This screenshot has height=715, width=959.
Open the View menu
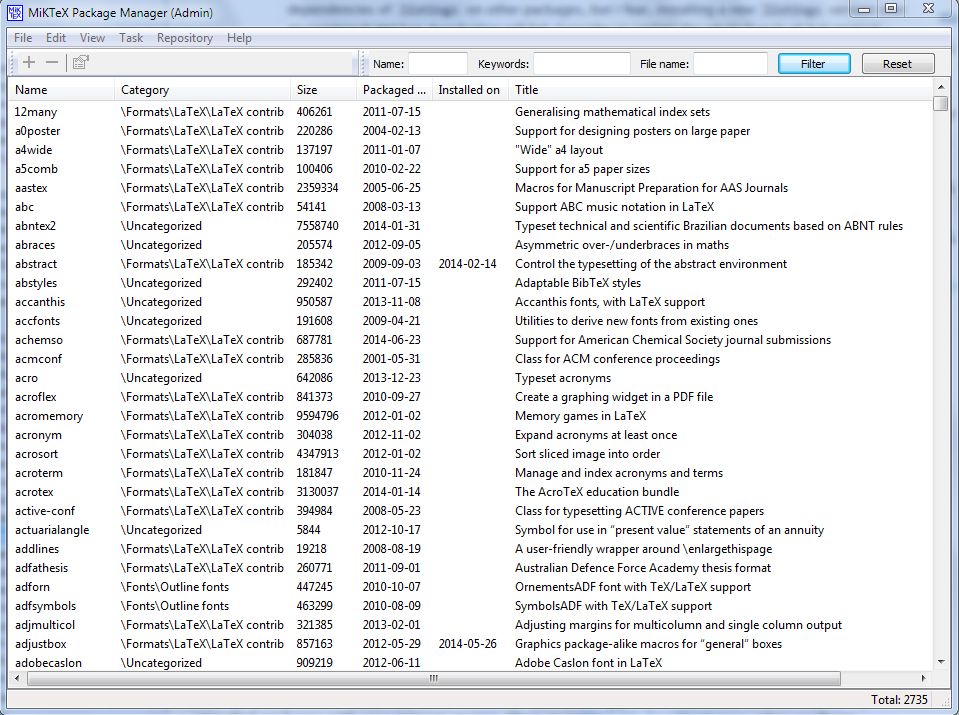click(92, 38)
